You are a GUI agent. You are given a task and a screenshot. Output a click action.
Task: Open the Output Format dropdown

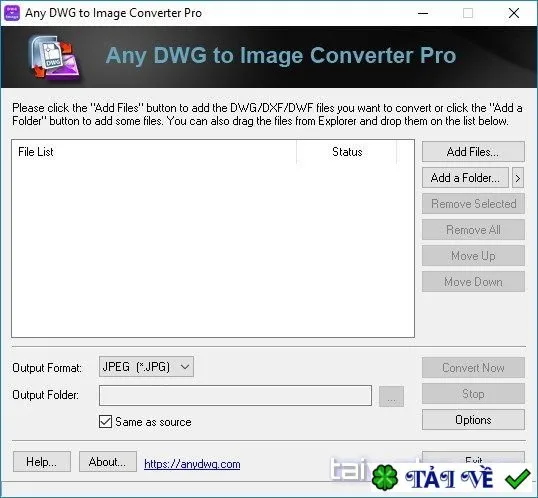[146, 367]
